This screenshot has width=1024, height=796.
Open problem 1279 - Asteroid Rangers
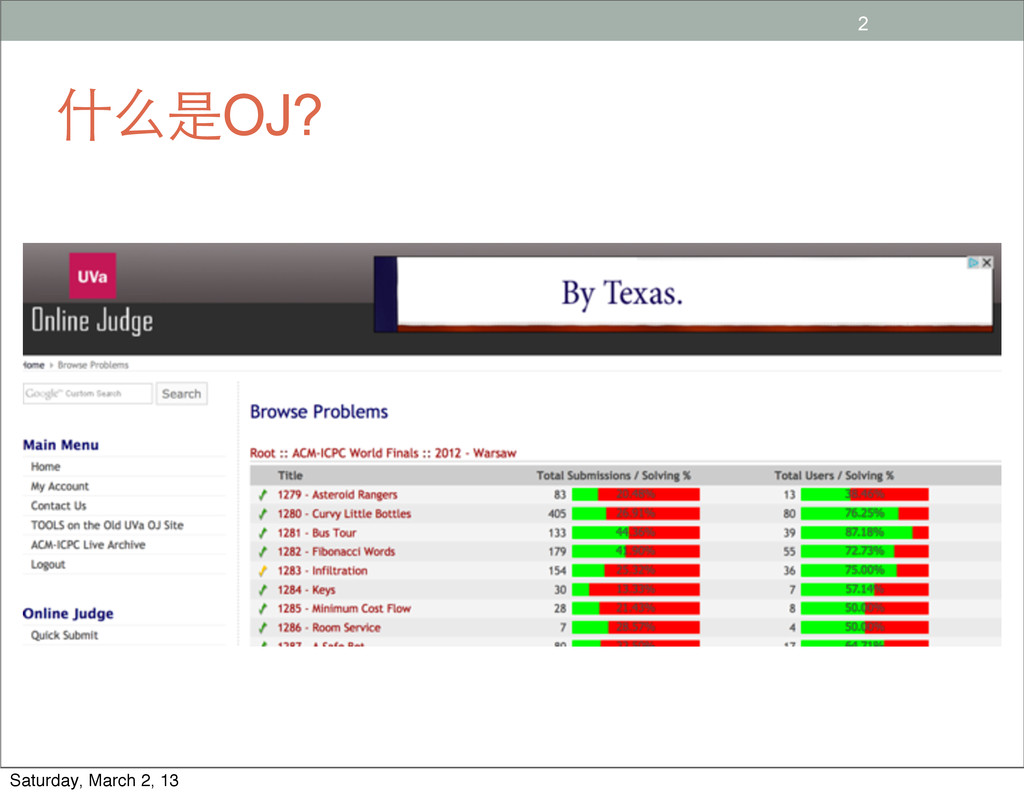337,495
